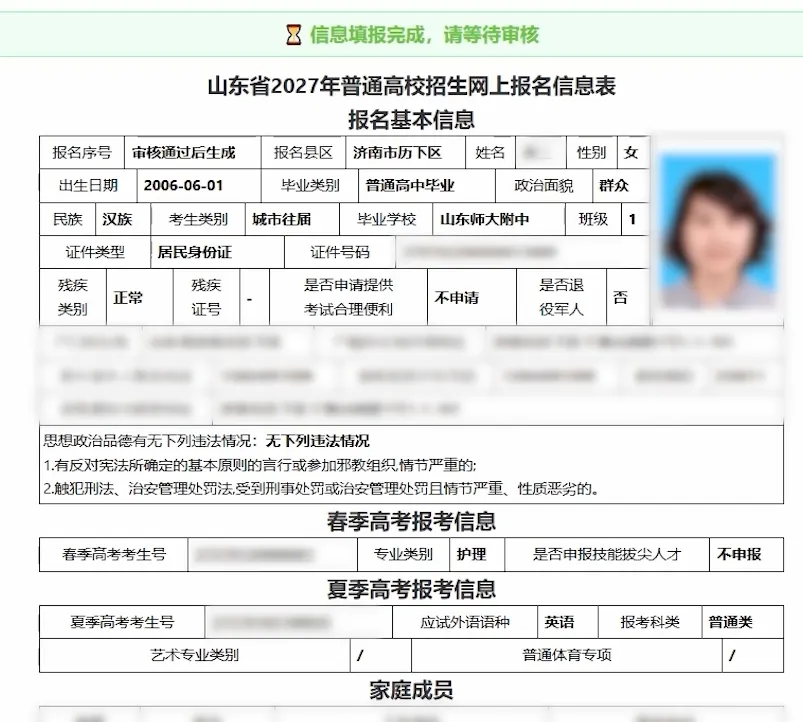The width and height of the screenshot is (803, 722).
Task: Click the value 济南市历下区
Action: 397,153
